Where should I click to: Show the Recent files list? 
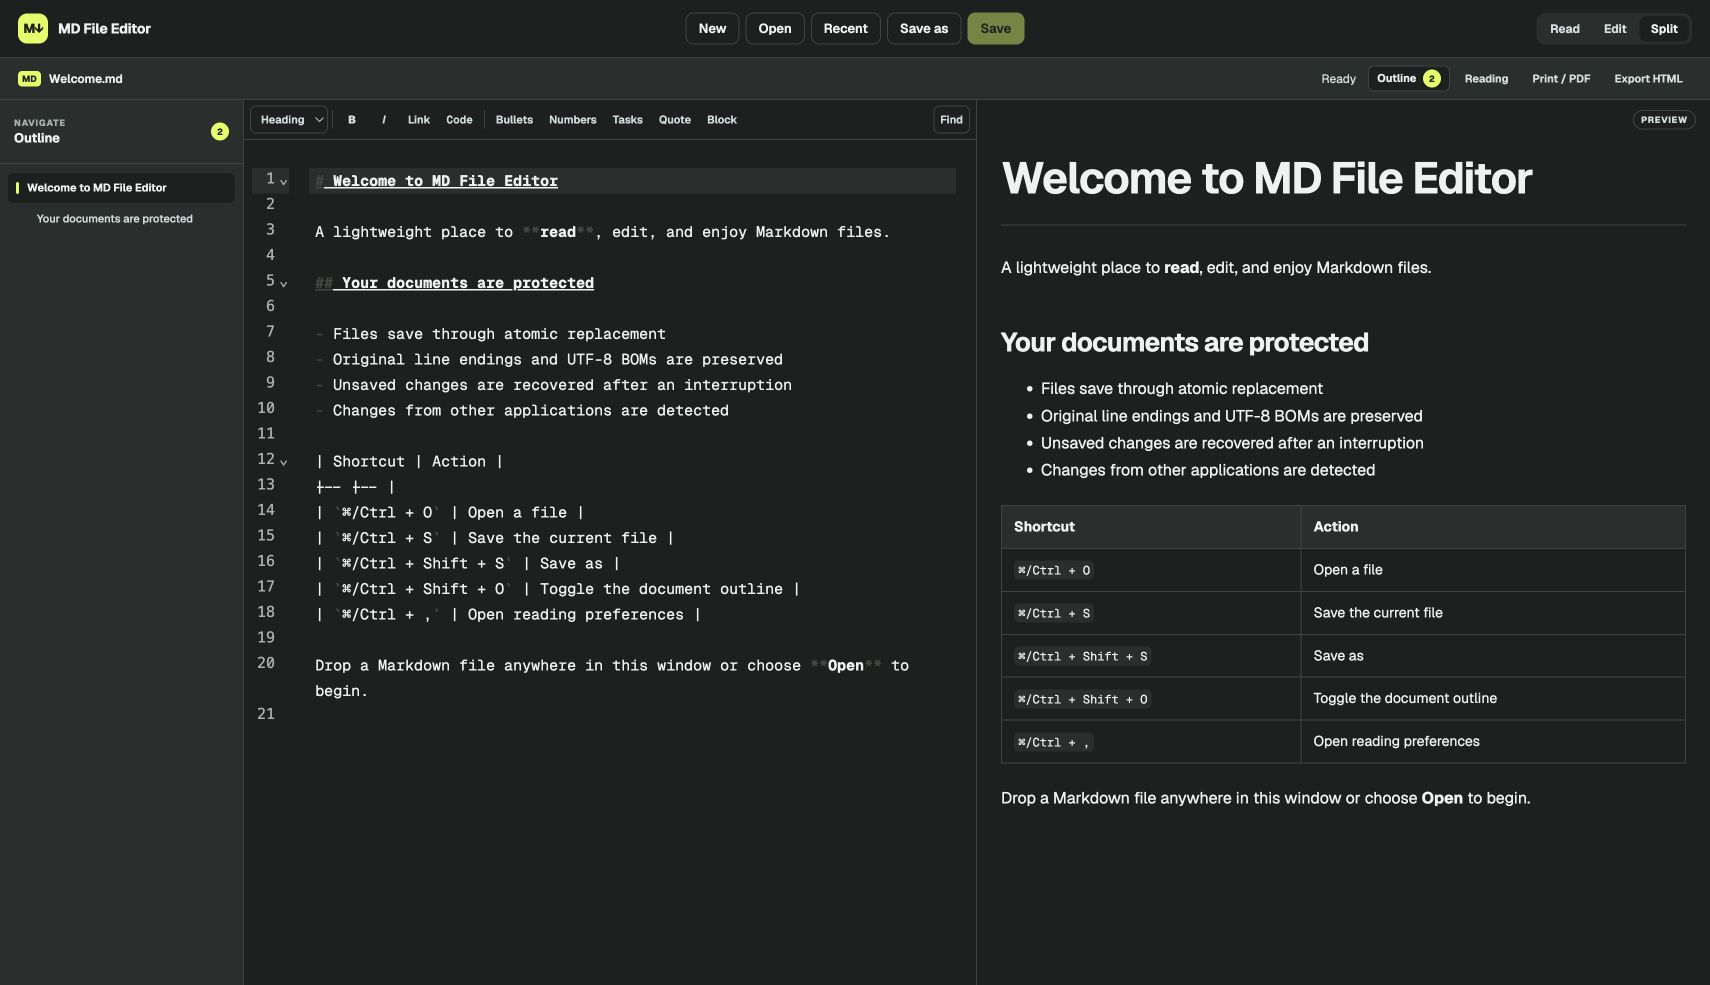[x=846, y=29]
